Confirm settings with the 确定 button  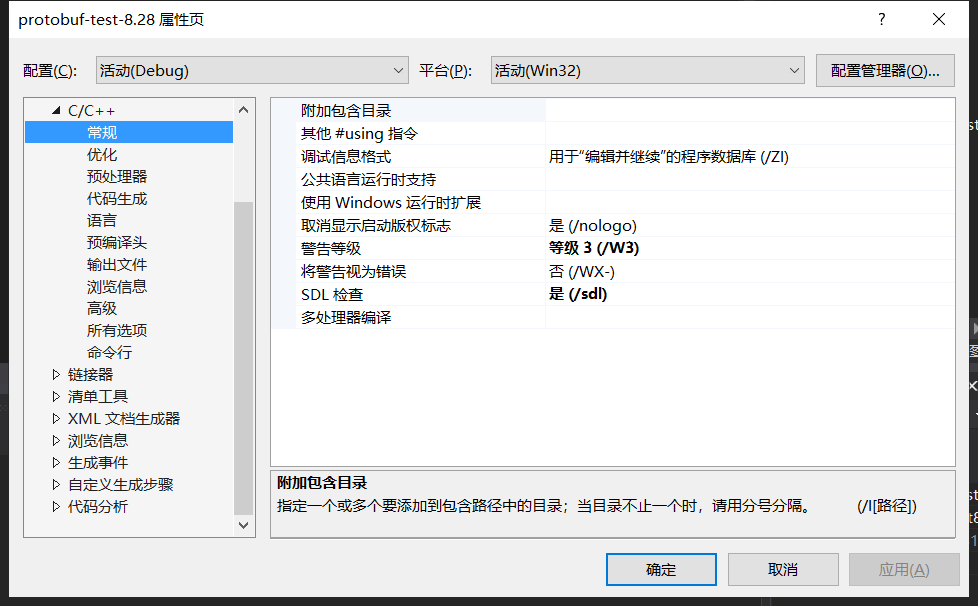[661, 569]
